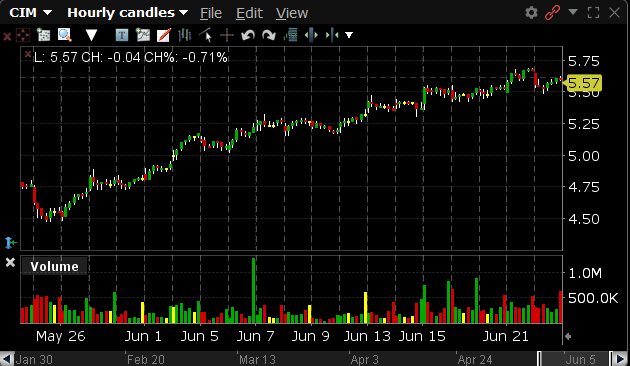Select the magnifying glass zoom tool
Image resolution: width=630 pixels, height=366 pixels.
click(65, 35)
